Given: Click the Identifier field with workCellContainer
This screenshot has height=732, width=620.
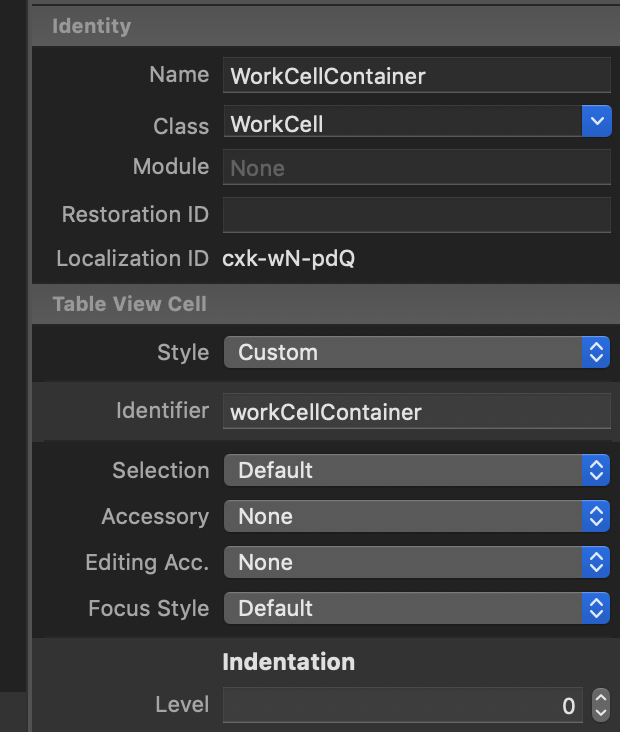Looking at the screenshot, I should (x=416, y=411).
